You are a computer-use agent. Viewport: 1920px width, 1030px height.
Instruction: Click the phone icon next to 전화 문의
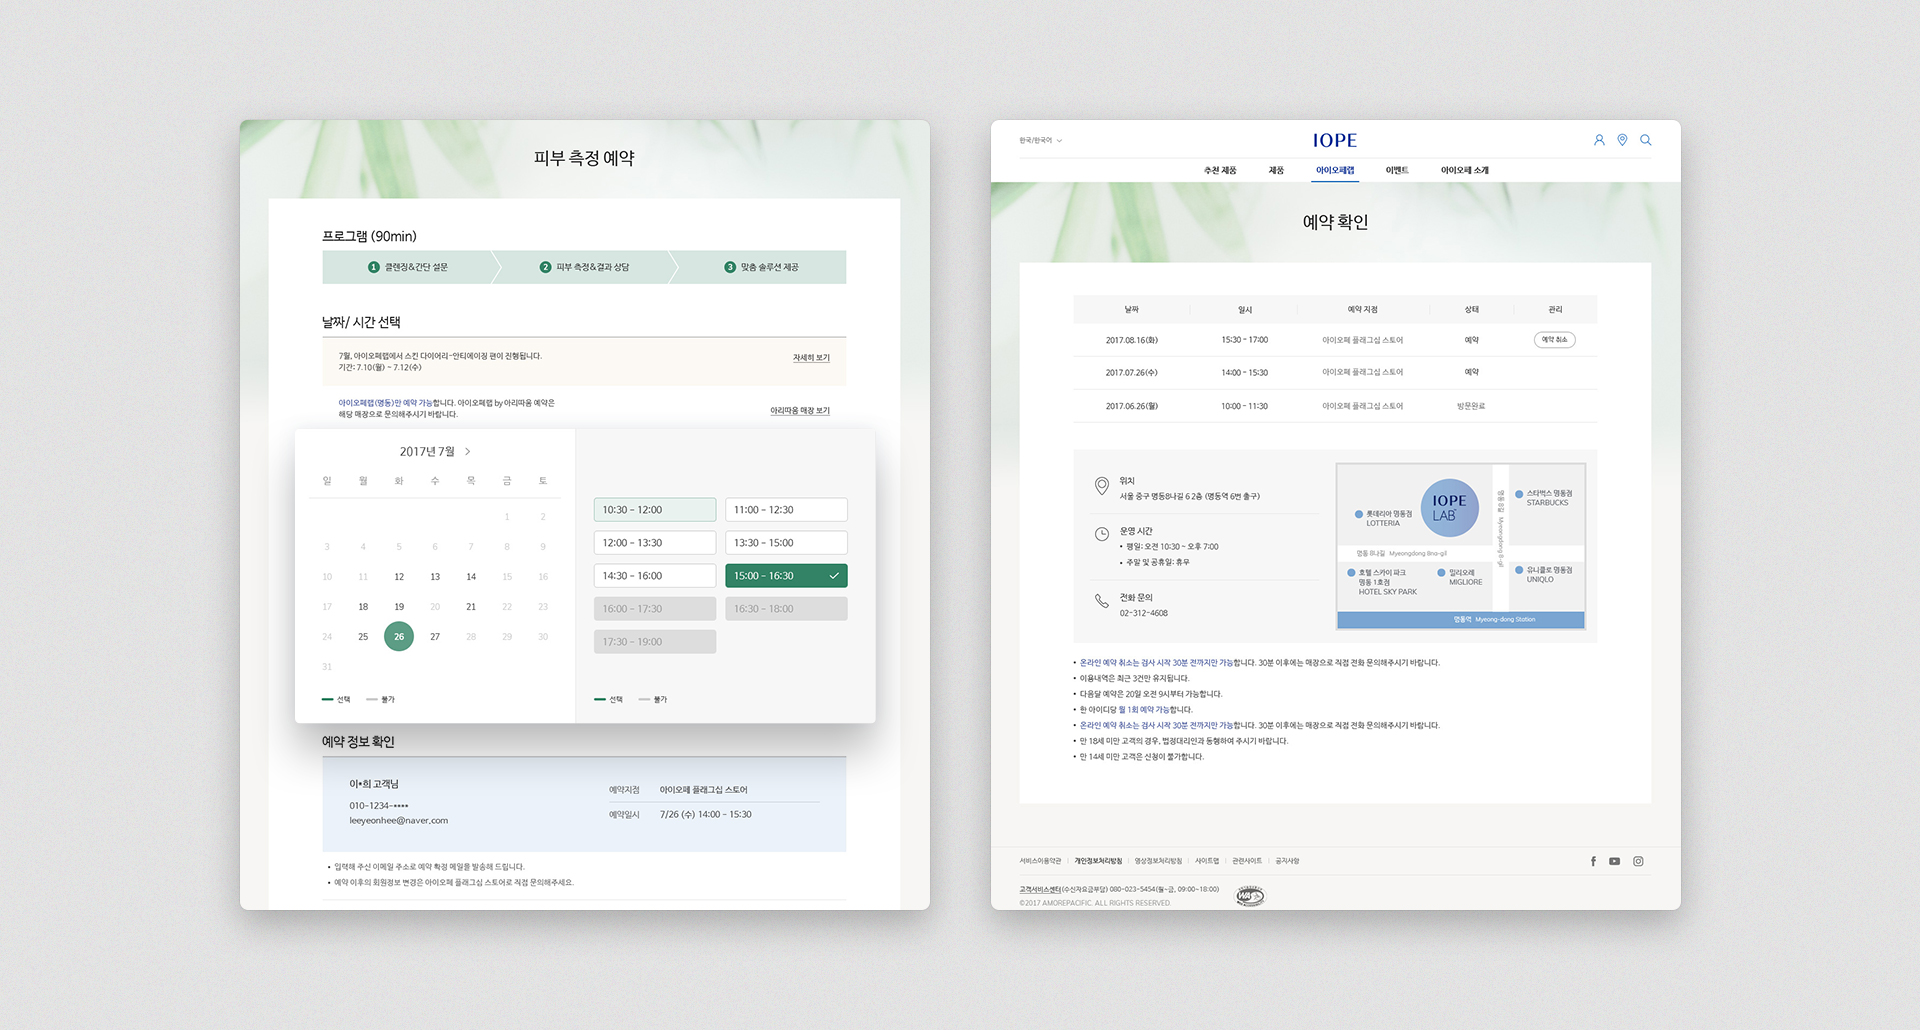[x=1101, y=601]
